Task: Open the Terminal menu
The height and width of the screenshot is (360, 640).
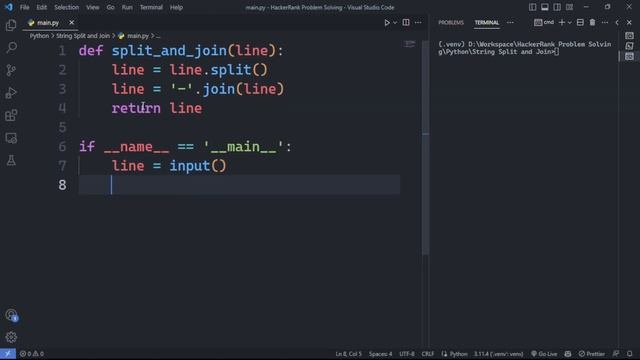Action: click(x=151, y=7)
